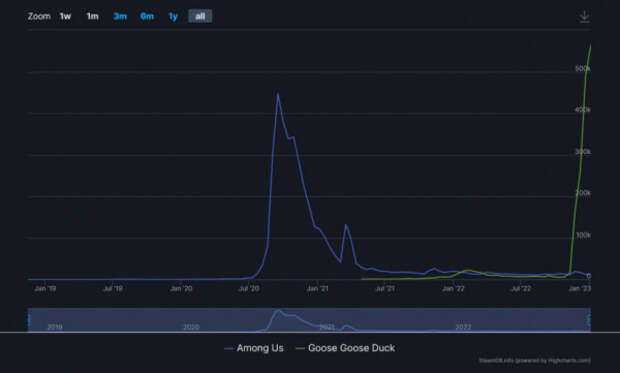This screenshot has height=373, width=620.
Task: Toggle Goose Goose Duck series visibility
Action: tap(351, 348)
